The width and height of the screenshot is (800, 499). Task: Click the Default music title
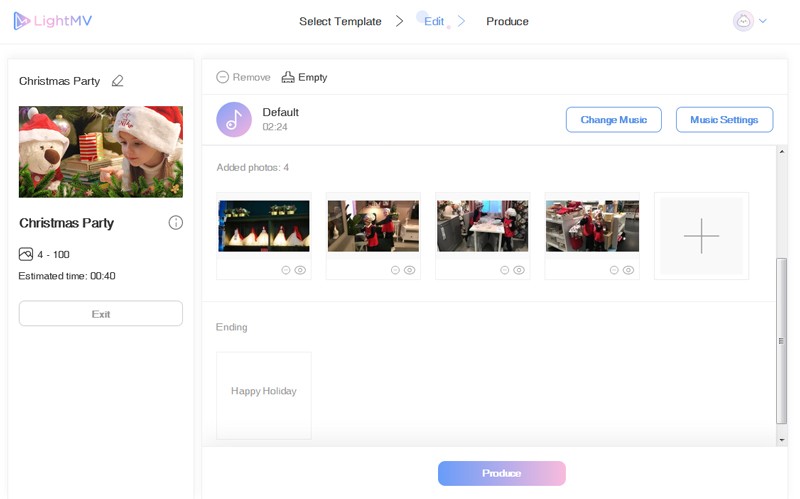pyautogui.click(x=281, y=112)
